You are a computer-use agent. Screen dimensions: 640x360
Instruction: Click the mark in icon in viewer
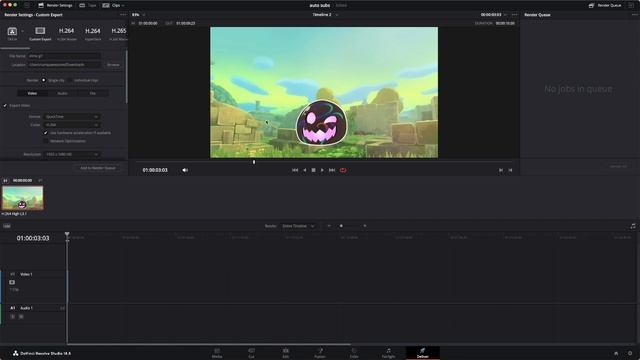[x=501, y=170]
